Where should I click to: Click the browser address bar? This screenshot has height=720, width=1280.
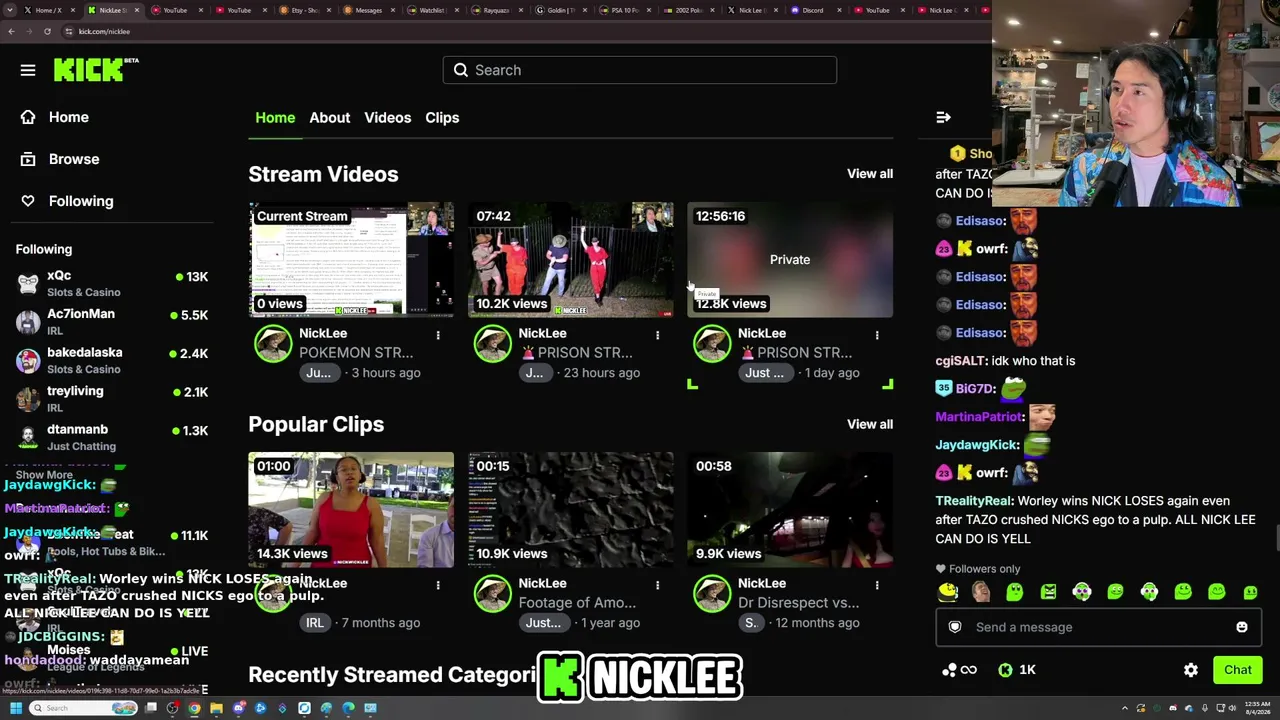coord(520,31)
